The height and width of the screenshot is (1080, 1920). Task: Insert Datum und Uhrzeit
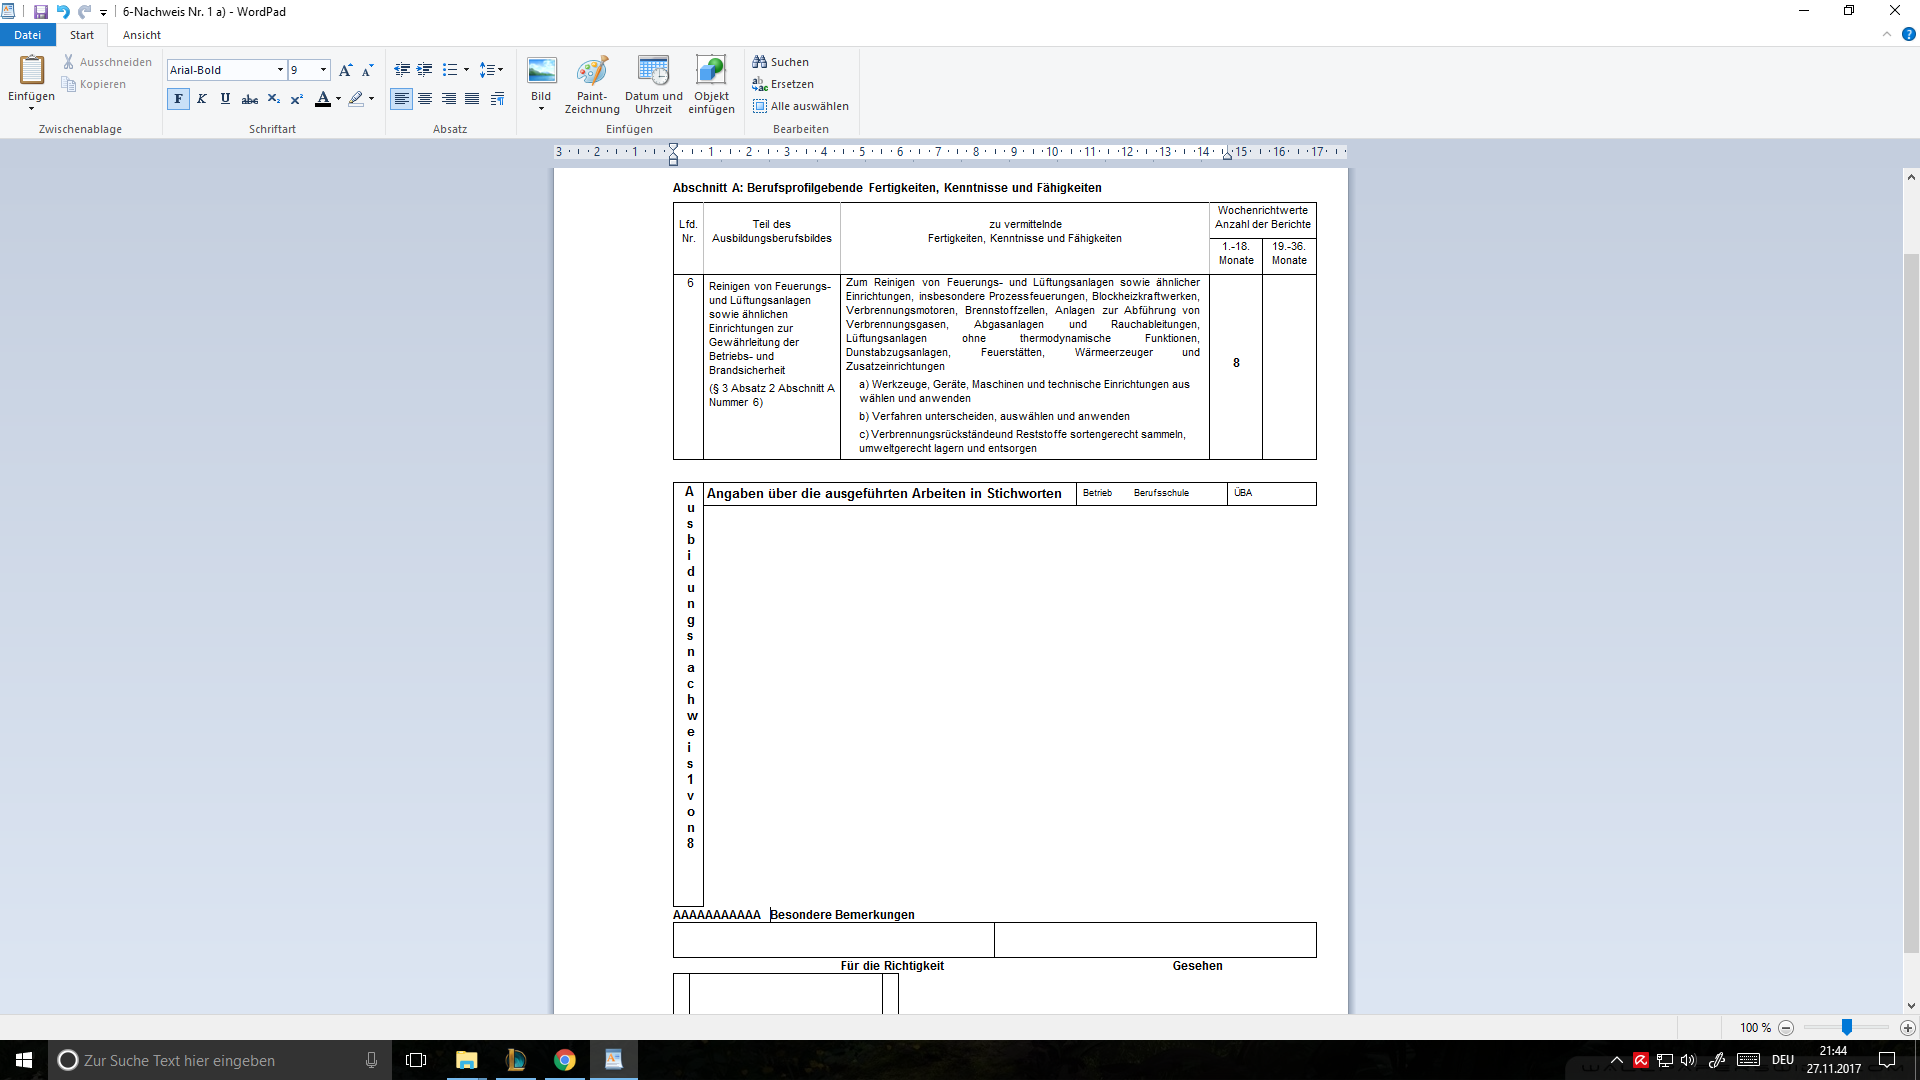pyautogui.click(x=653, y=71)
